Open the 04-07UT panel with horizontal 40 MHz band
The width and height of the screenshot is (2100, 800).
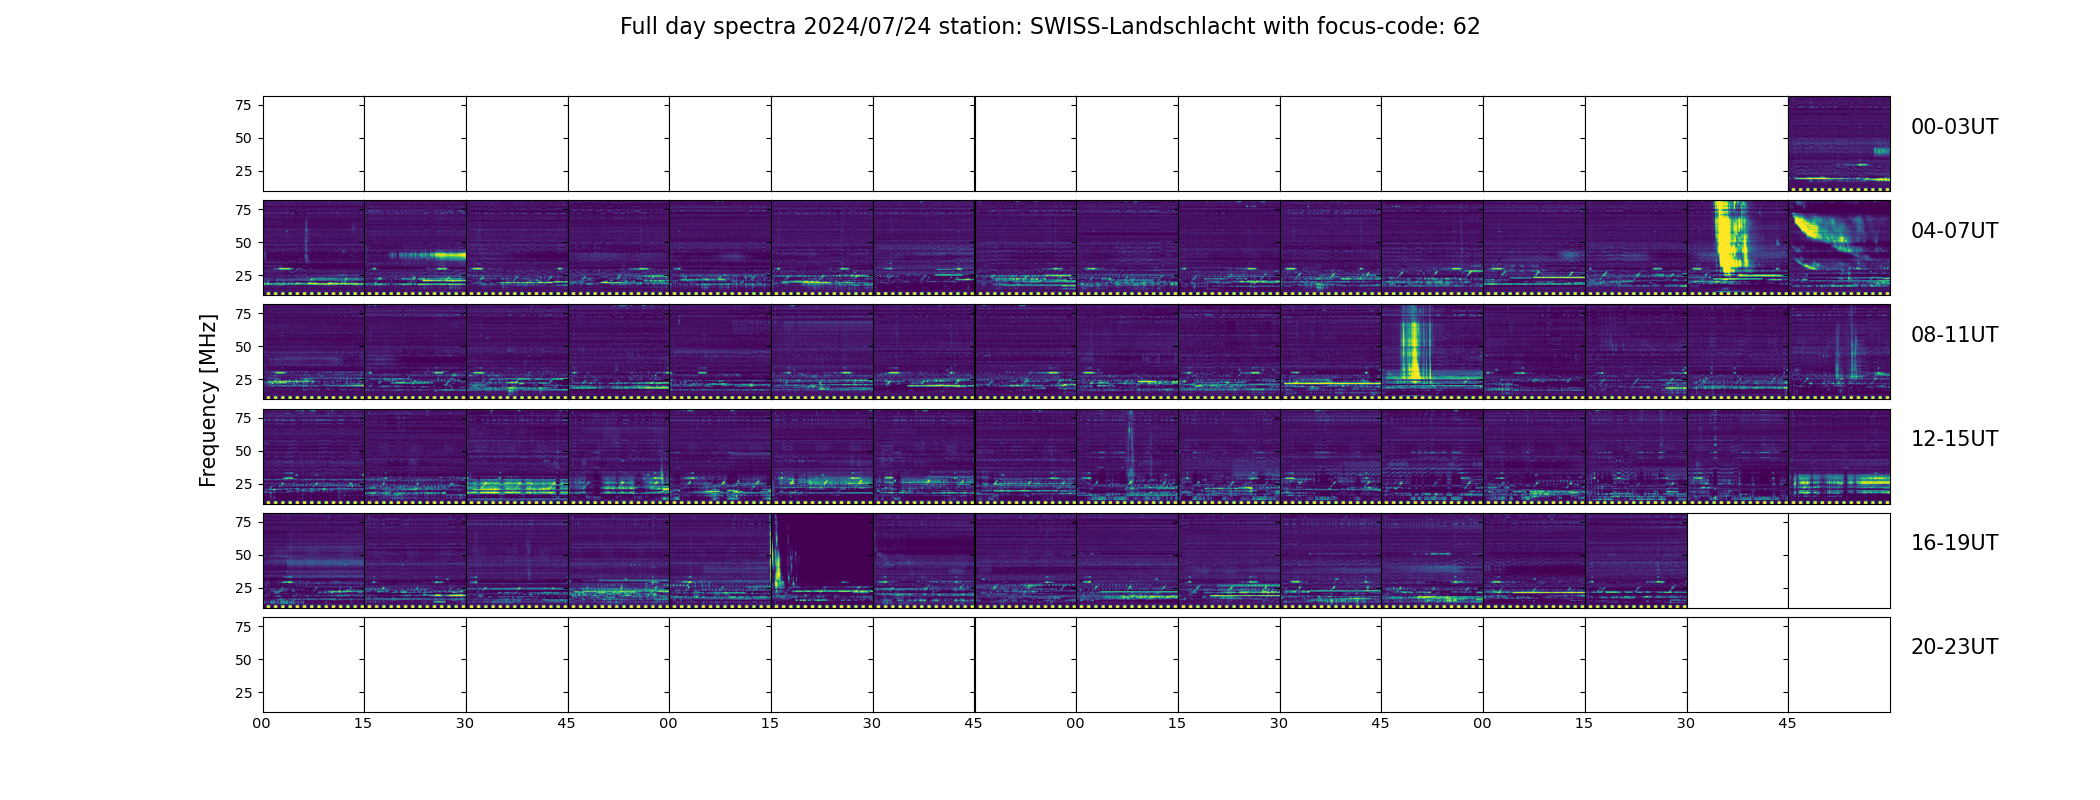pyautogui.click(x=415, y=248)
